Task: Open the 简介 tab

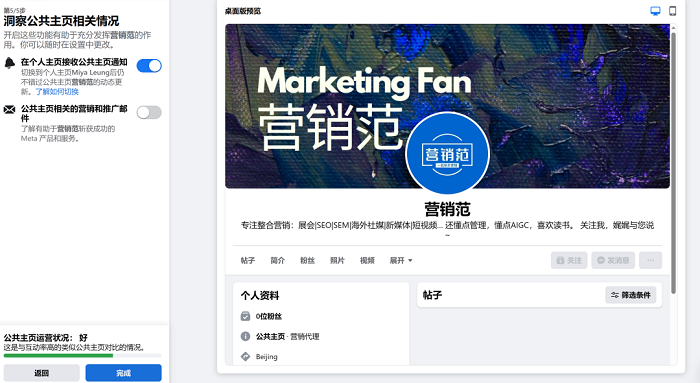Action: click(x=277, y=260)
